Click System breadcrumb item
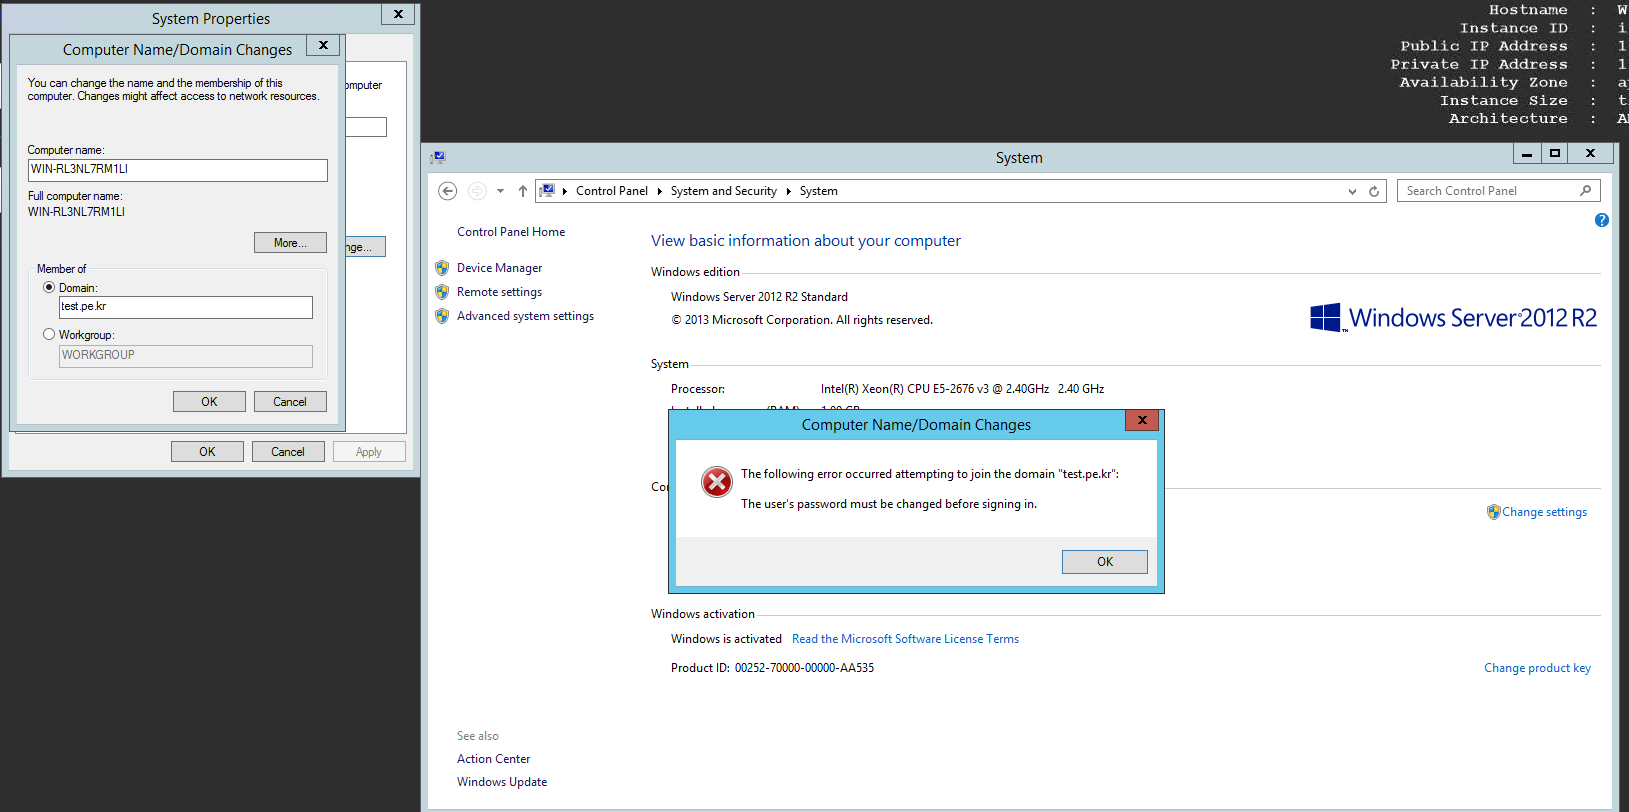 click(x=818, y=191)
